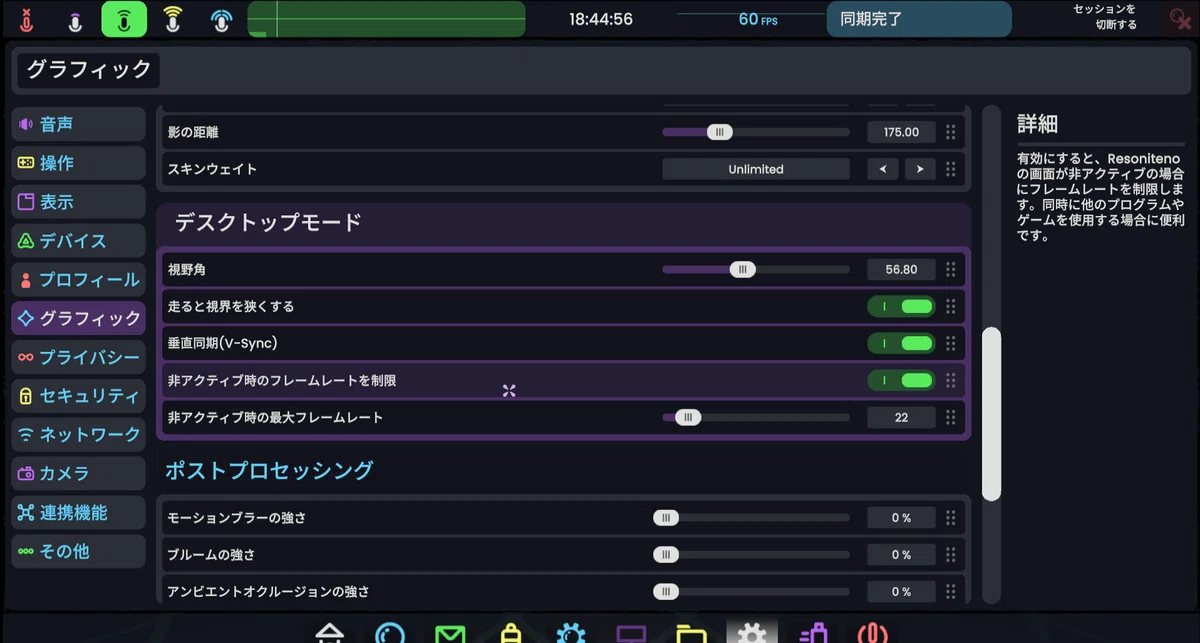Viewport: 1200px width, 643px height.
Task: Click the grip handle on 垂直同期(V-Sync) row
Action: [x=951, y=343]
